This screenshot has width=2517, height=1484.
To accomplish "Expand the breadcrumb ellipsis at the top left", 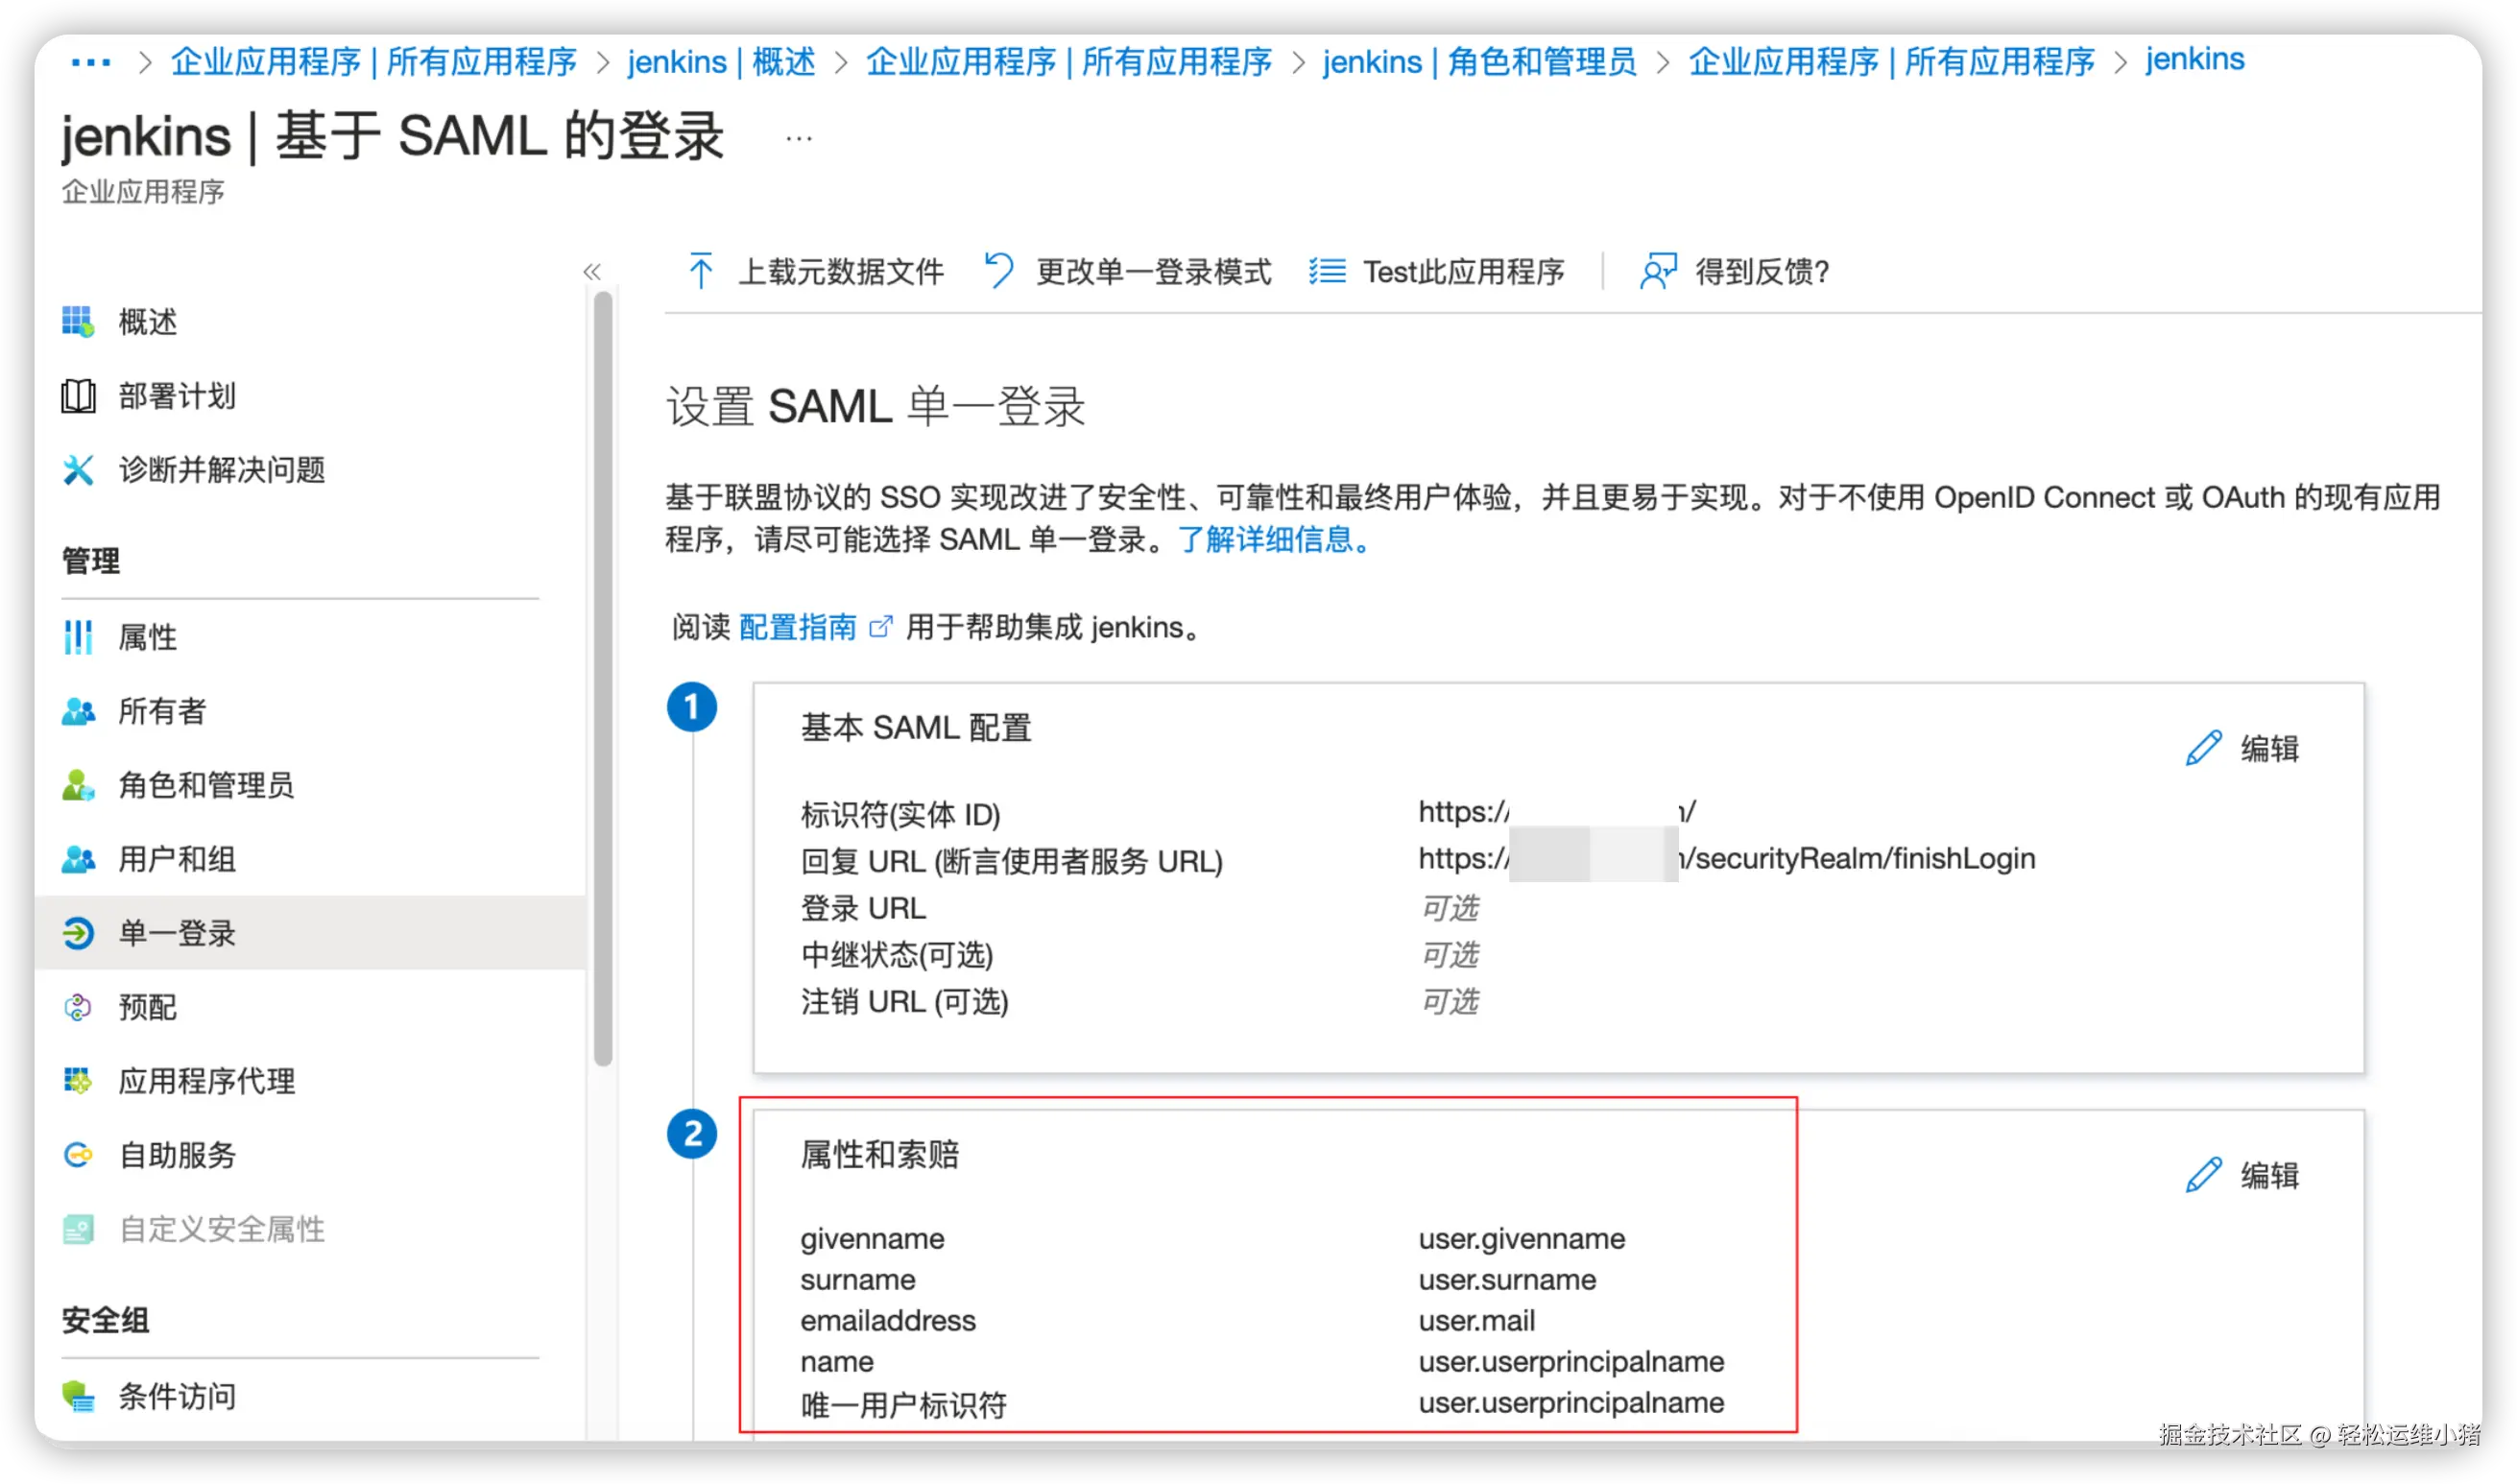I will (x=91, y=62).
